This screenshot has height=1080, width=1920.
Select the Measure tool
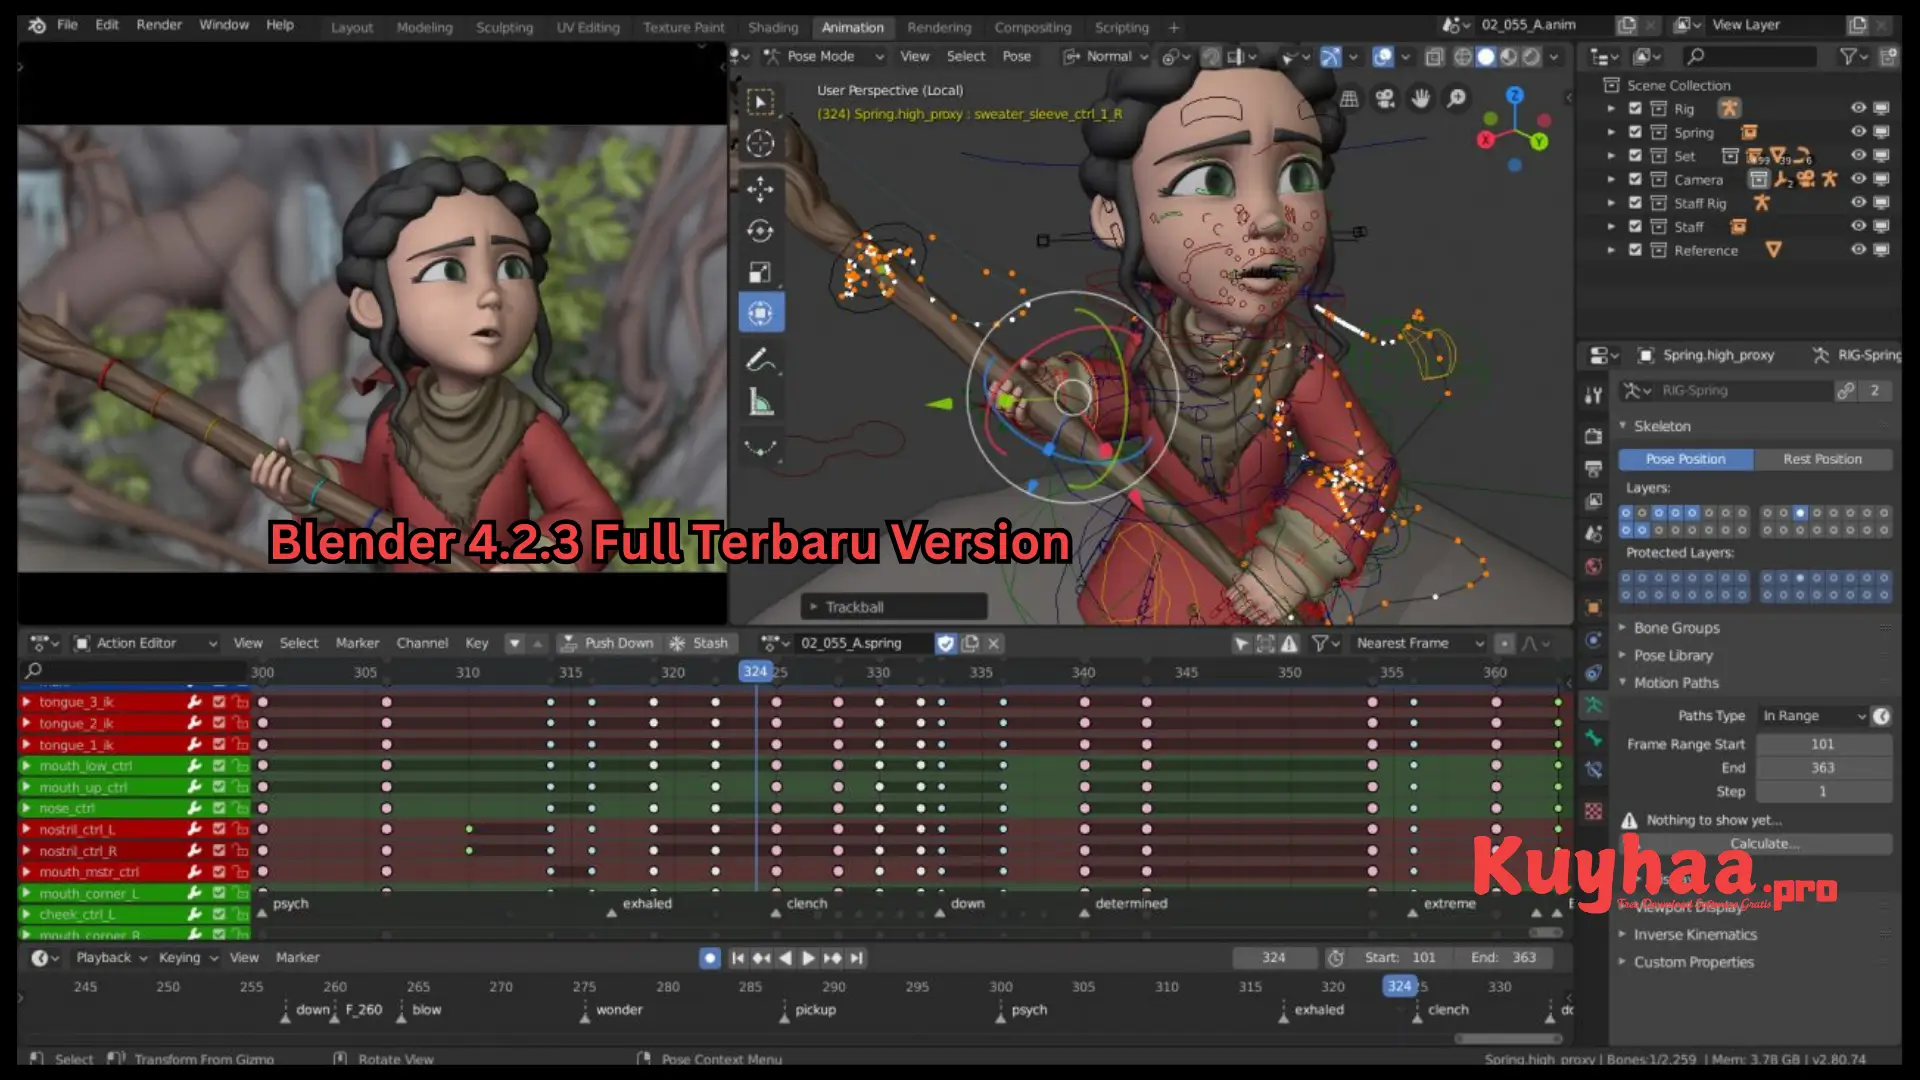[x=760, y=403]
